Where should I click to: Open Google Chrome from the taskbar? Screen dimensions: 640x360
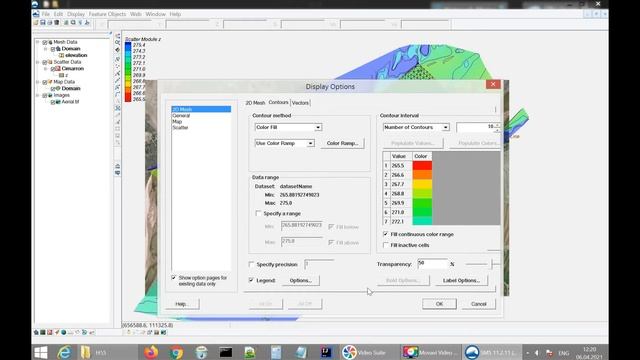[176, 352]
